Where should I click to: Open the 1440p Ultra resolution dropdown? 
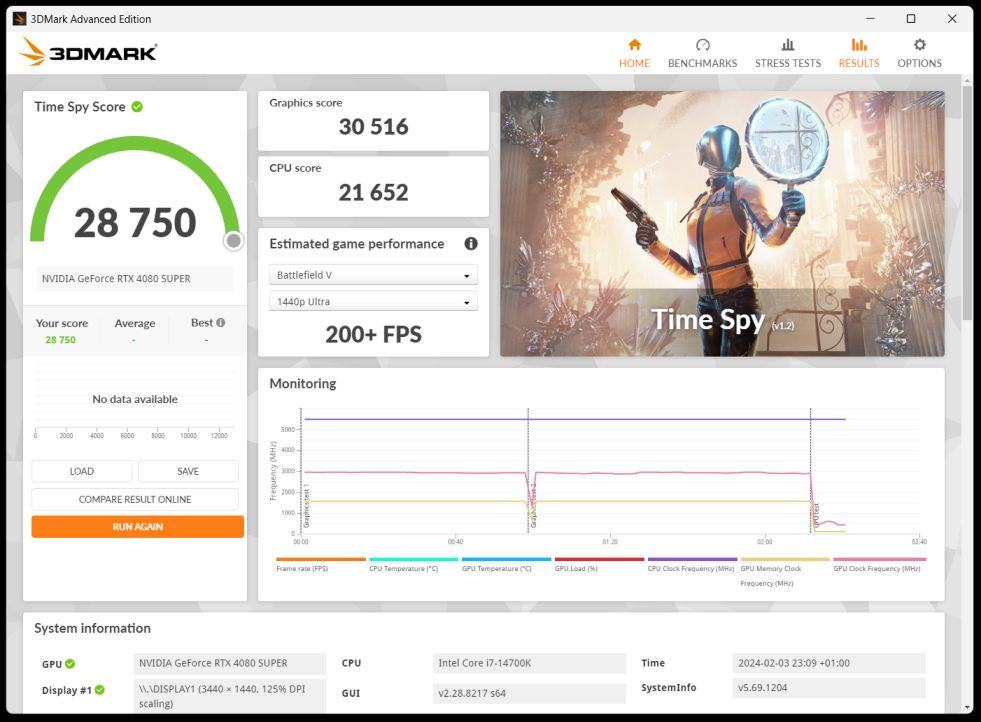pos(373,302)
